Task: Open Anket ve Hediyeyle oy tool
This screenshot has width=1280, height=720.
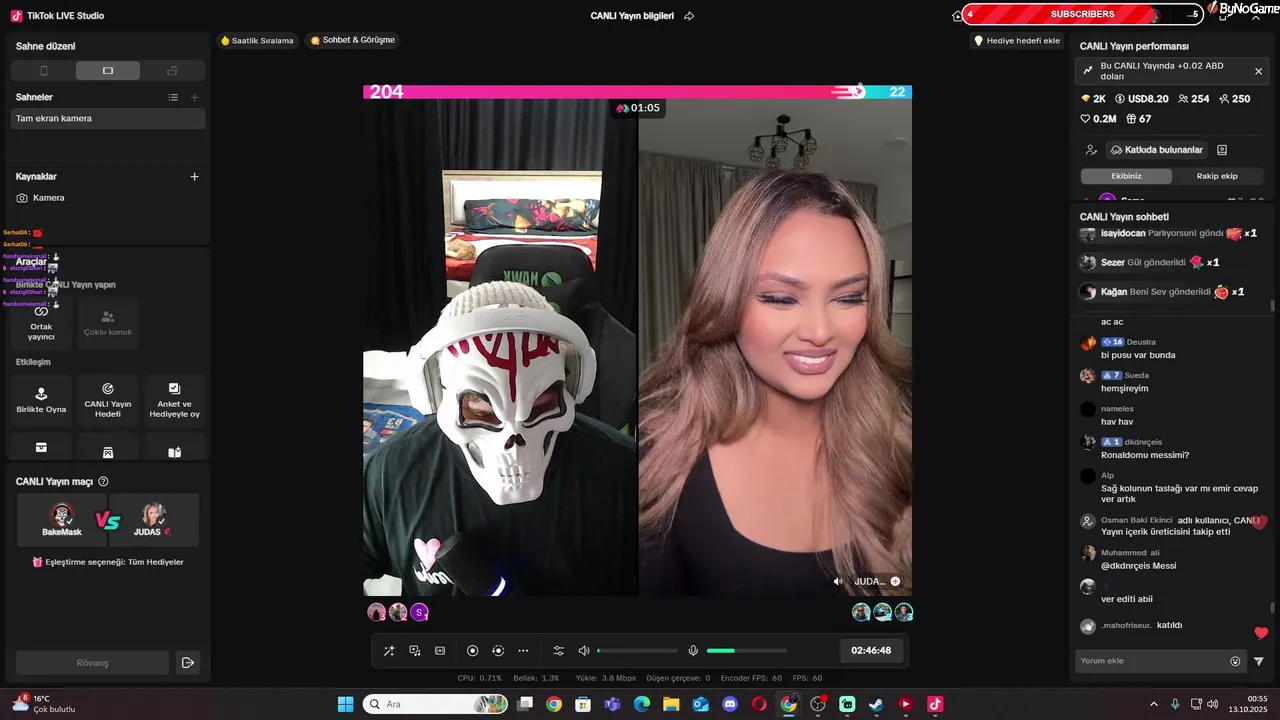Action: (174, 399)
